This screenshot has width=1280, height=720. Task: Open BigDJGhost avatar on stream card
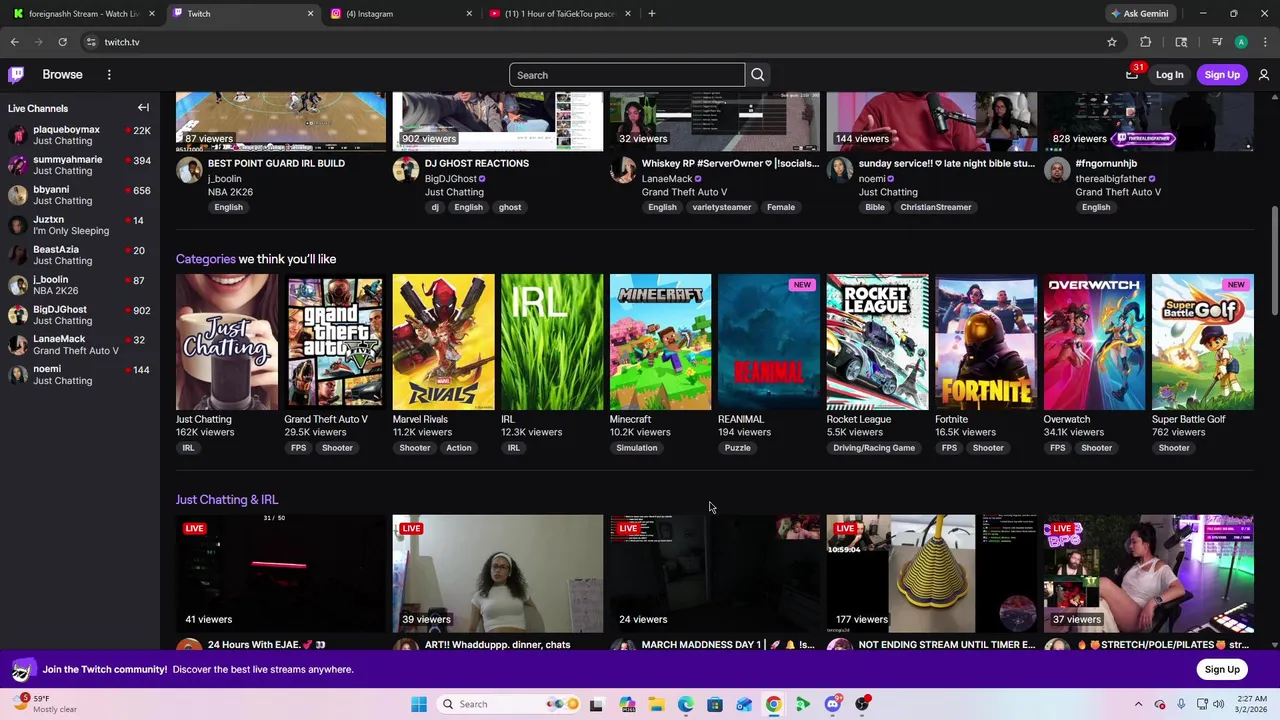[406, 170]
